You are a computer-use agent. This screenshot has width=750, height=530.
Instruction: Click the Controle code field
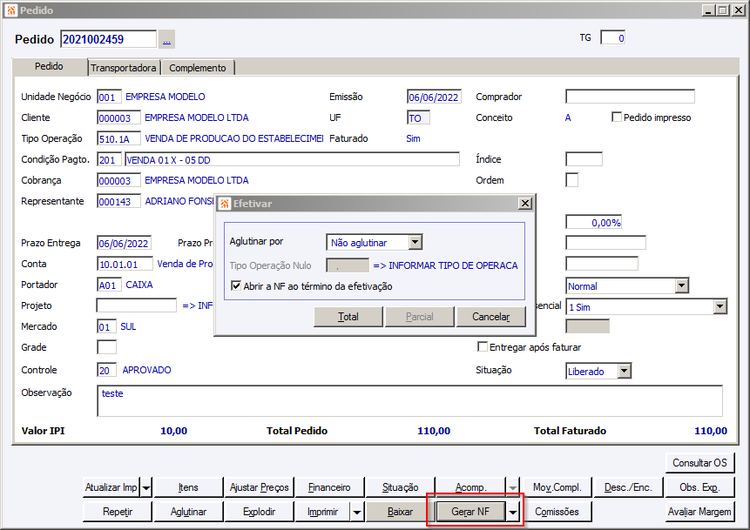[107, 370]
